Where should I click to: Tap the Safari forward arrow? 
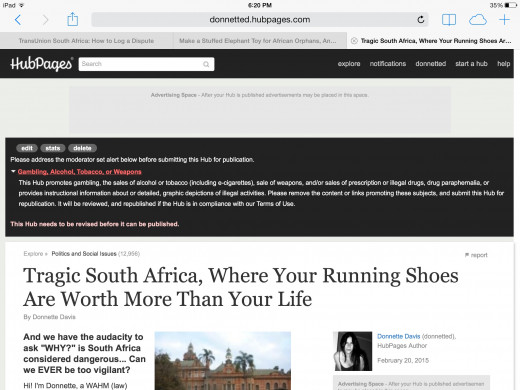pos(45,20)
